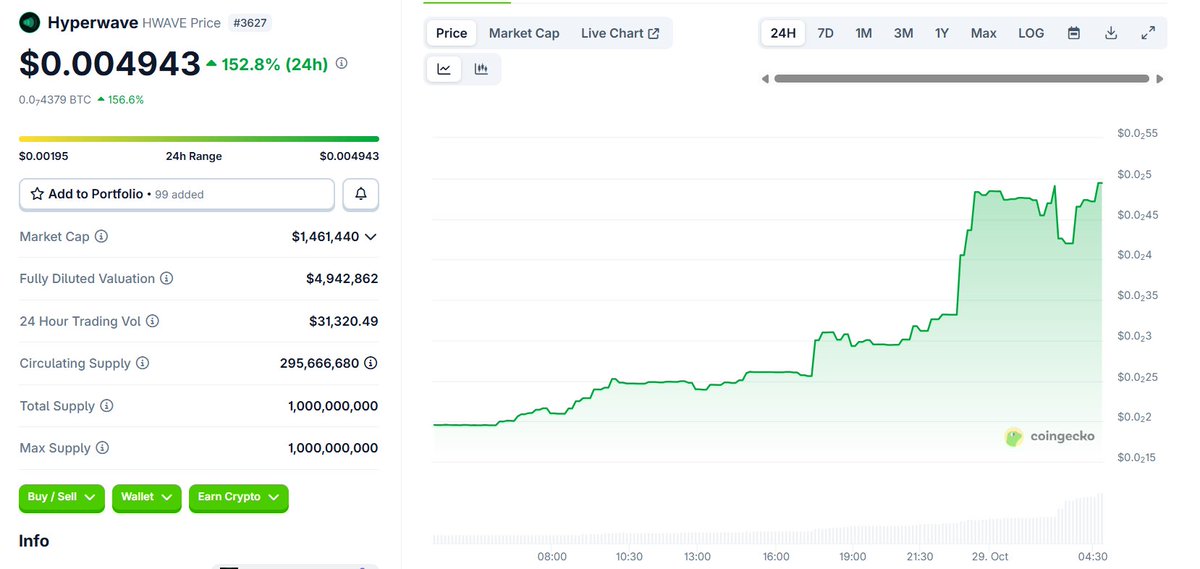Open the Wallet dropdown
1200x569 pixels.
tap(147, 497)
